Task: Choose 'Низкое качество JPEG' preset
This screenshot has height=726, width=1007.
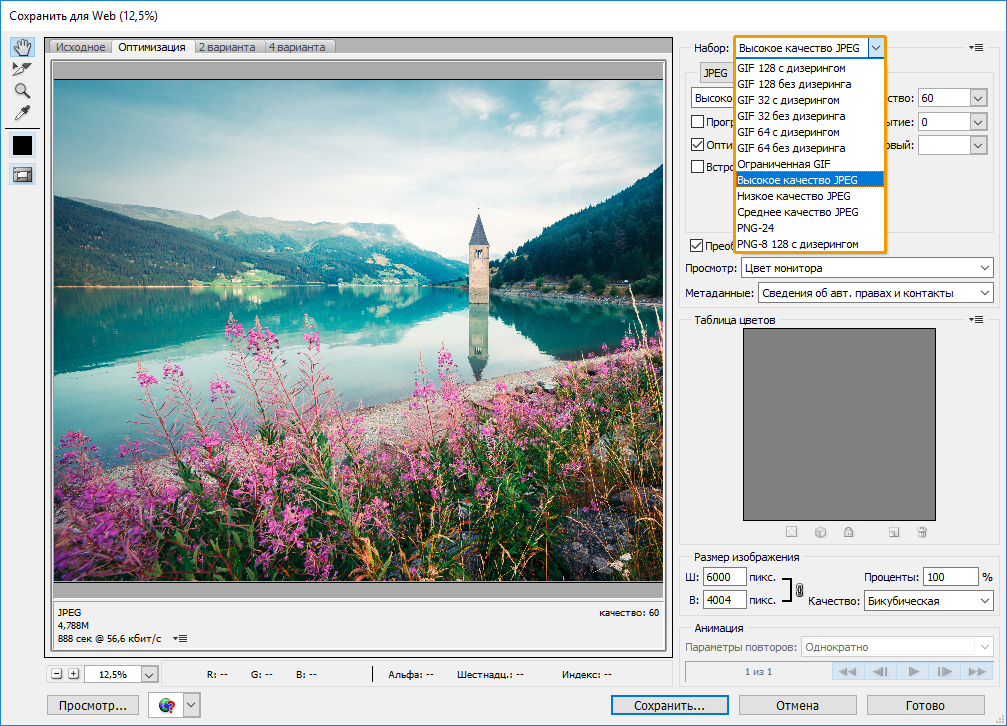Action: coord(809,196)
